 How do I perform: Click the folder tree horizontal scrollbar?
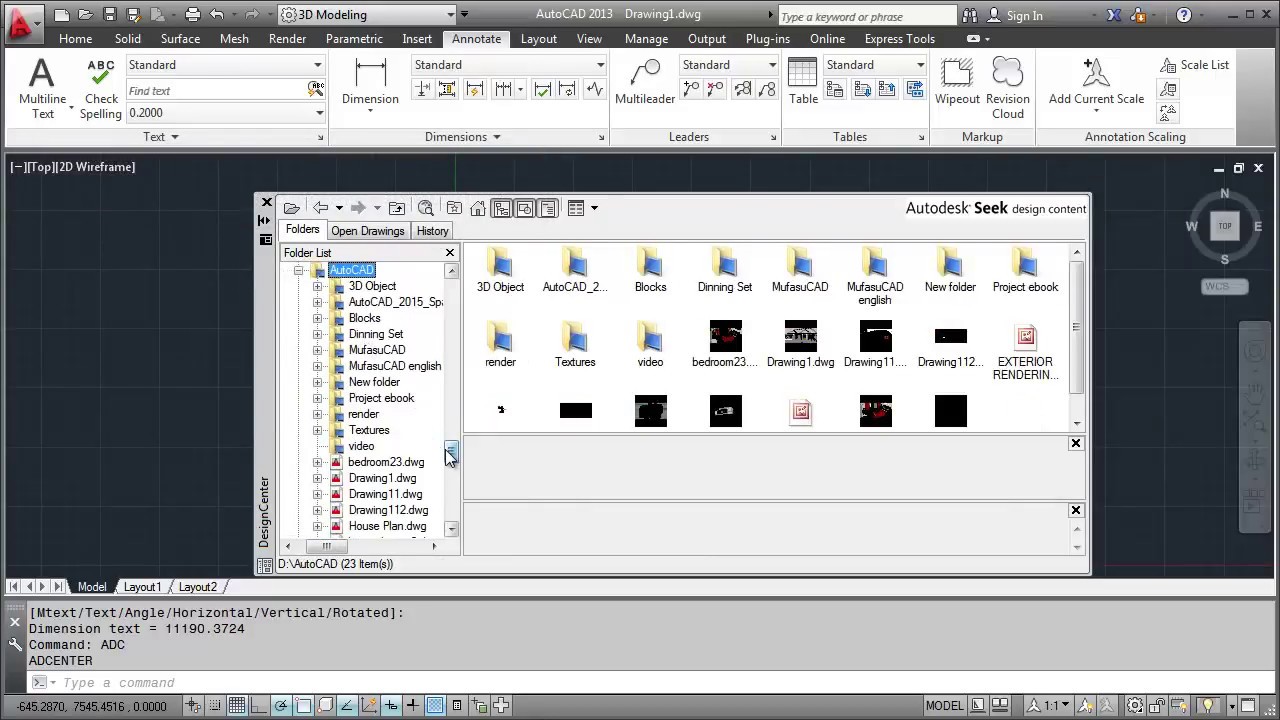[325, 546]
